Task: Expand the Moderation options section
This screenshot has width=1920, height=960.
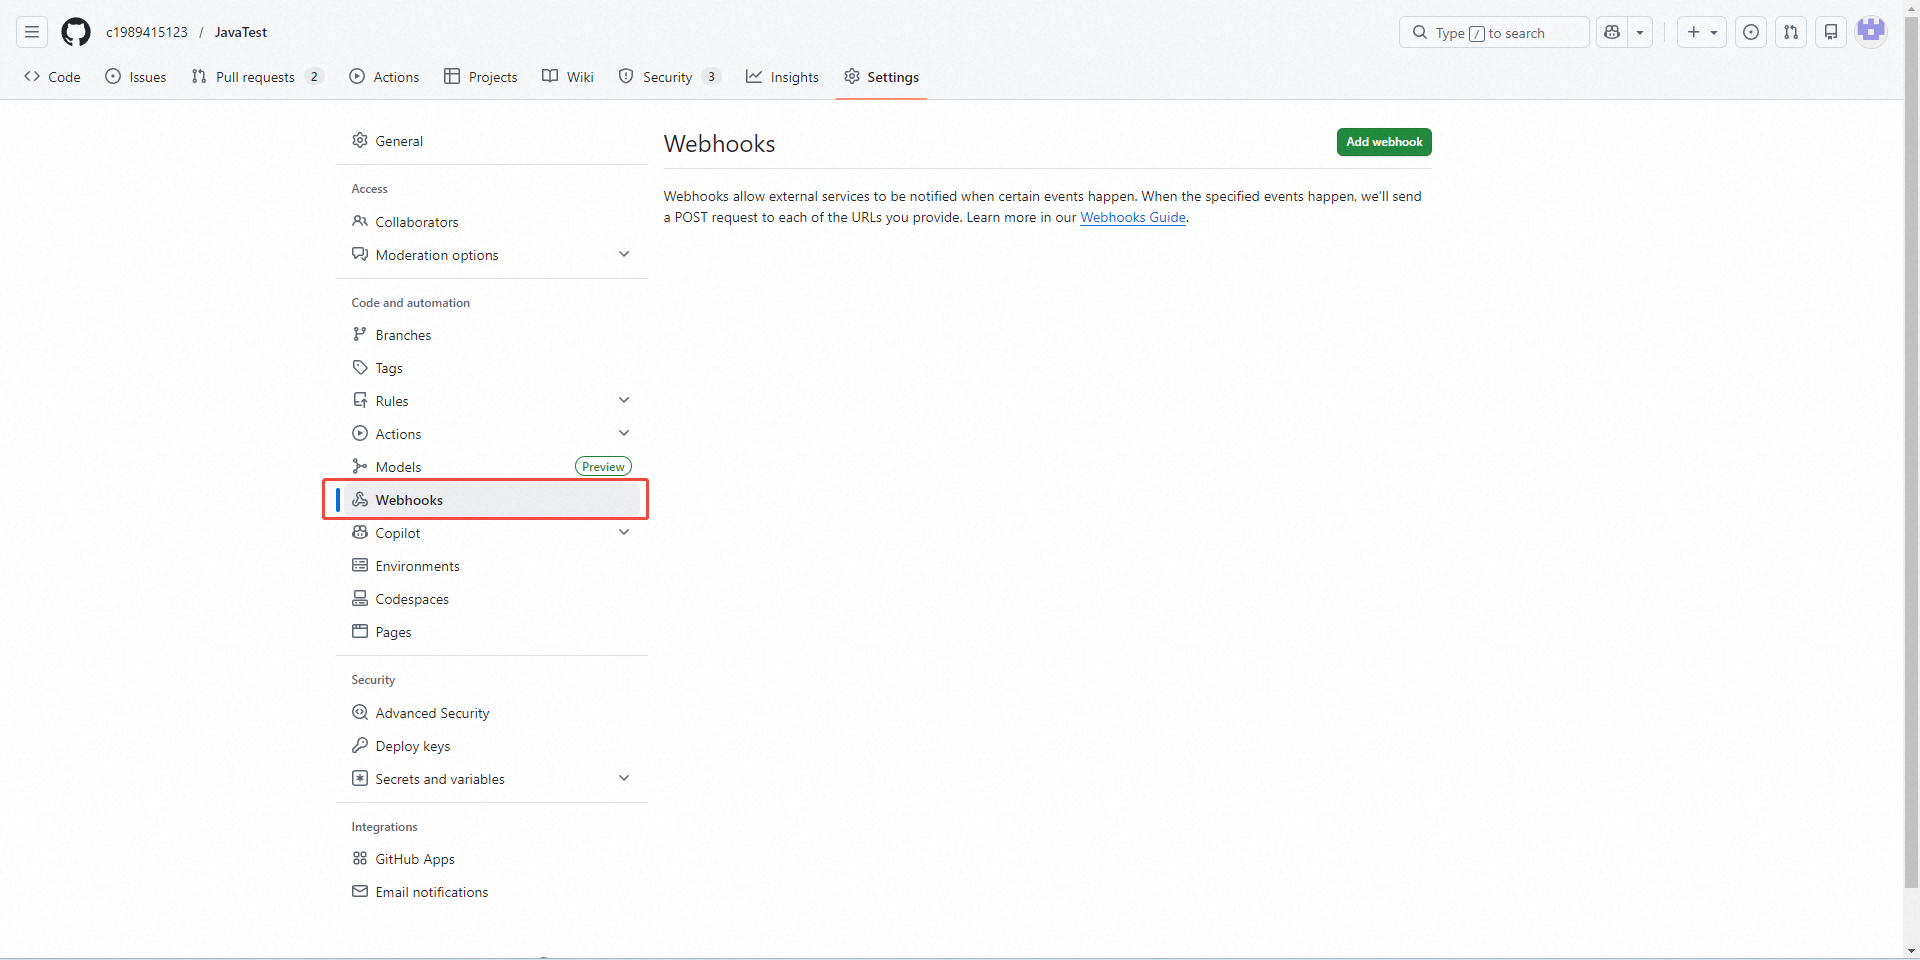Action: pos(624,254)
